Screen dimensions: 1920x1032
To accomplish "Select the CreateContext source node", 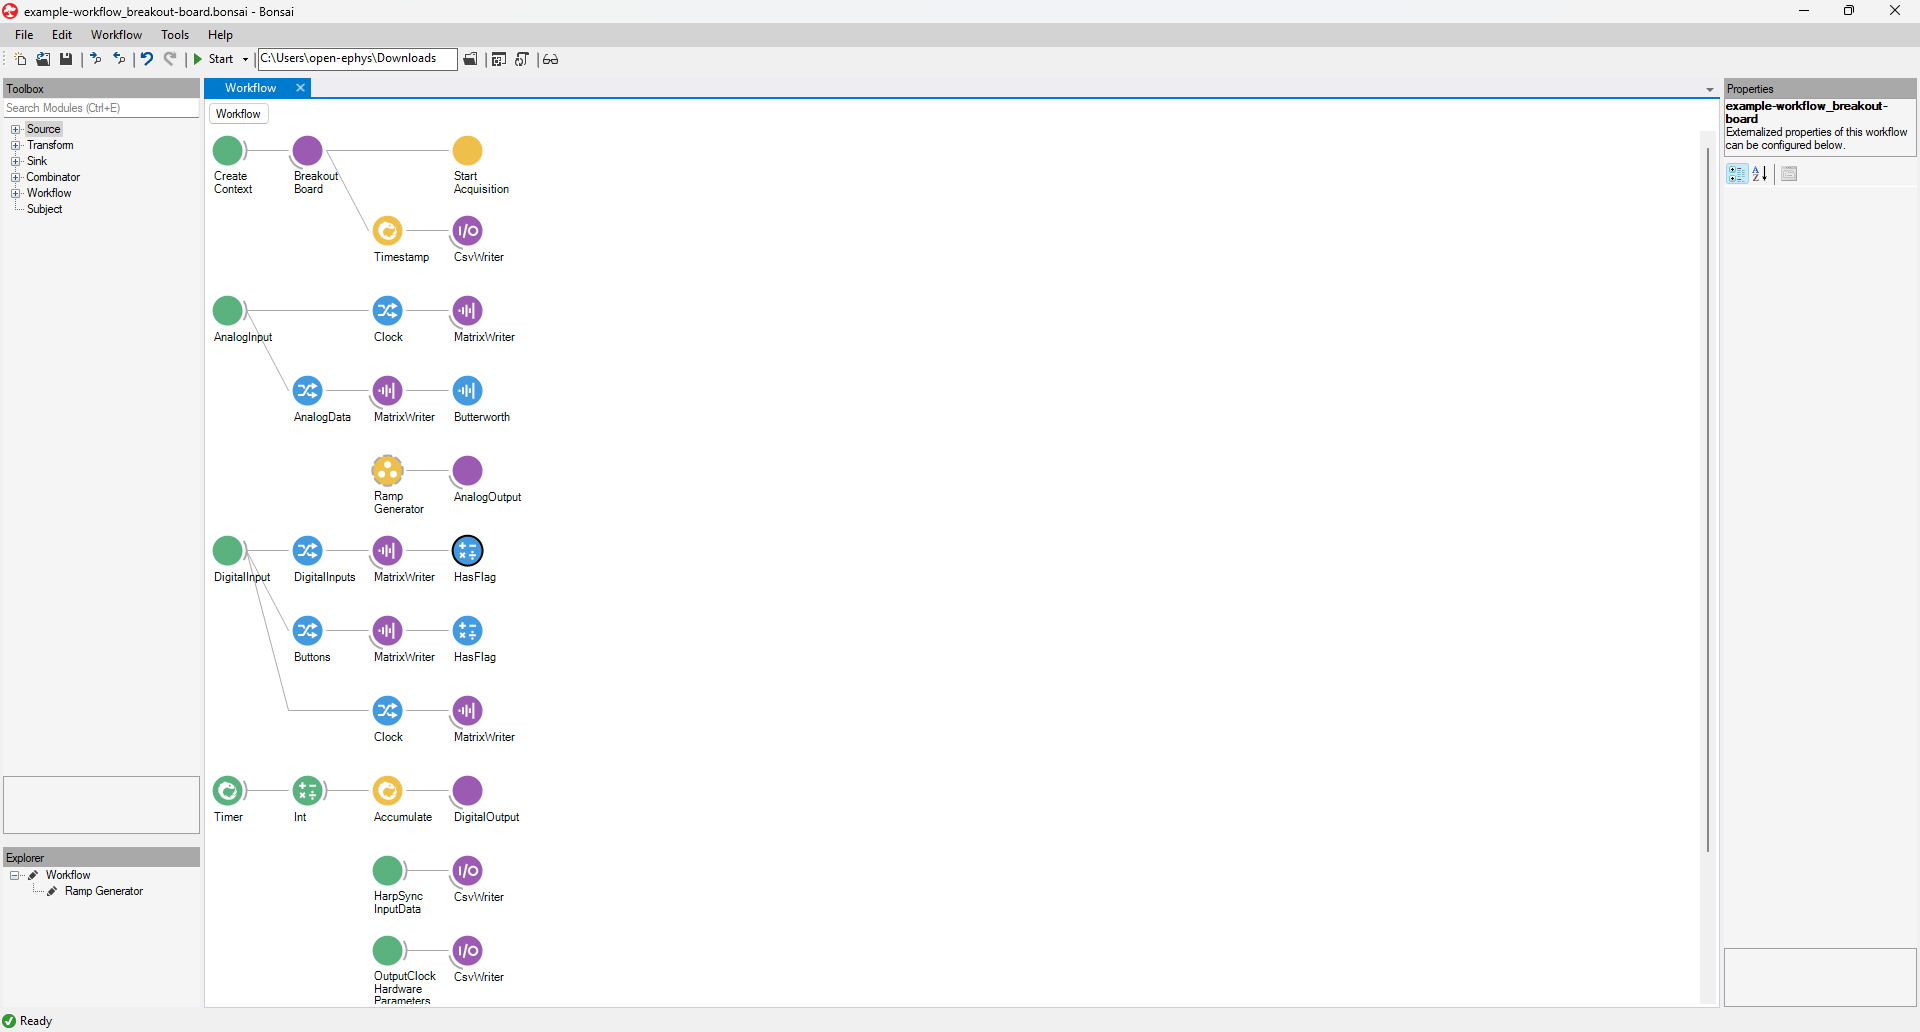I will (228, 152).
